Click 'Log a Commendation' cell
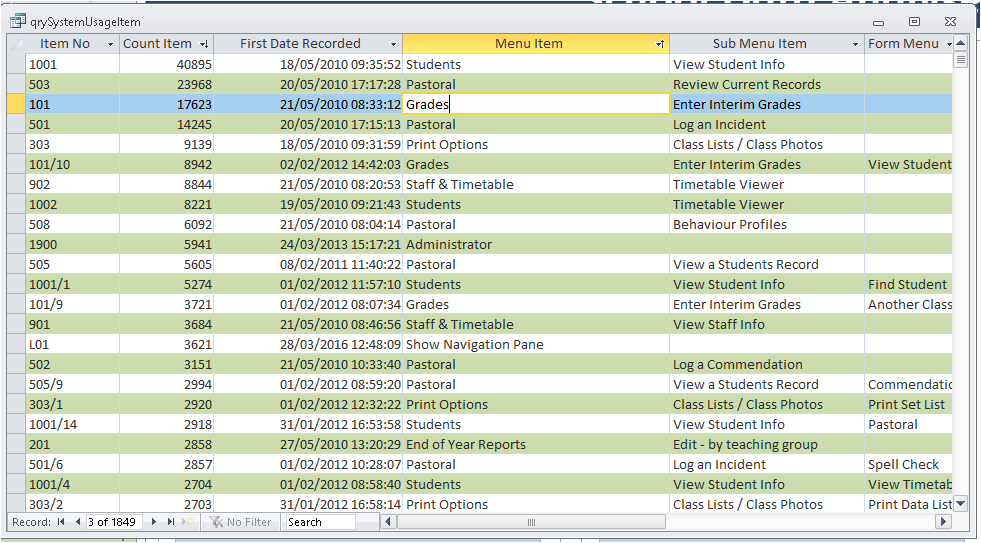The width and height of the screenshot is (981, 543). click(x=767, y=364)
